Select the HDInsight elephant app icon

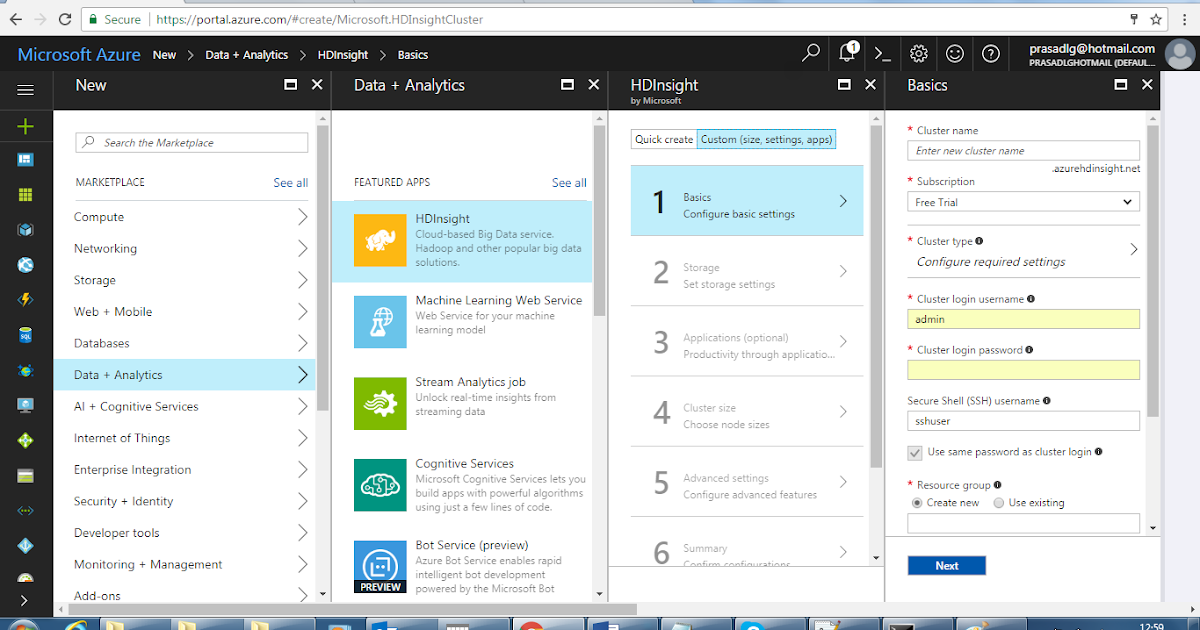pyautogui.click(x=380, y=241)
